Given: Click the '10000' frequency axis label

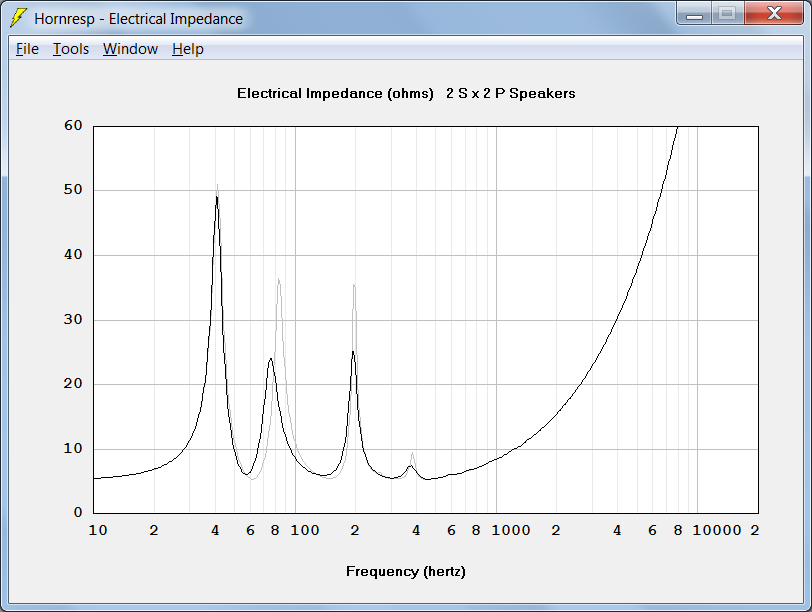Looking at the screenshot, I should [x=717, y=530].
